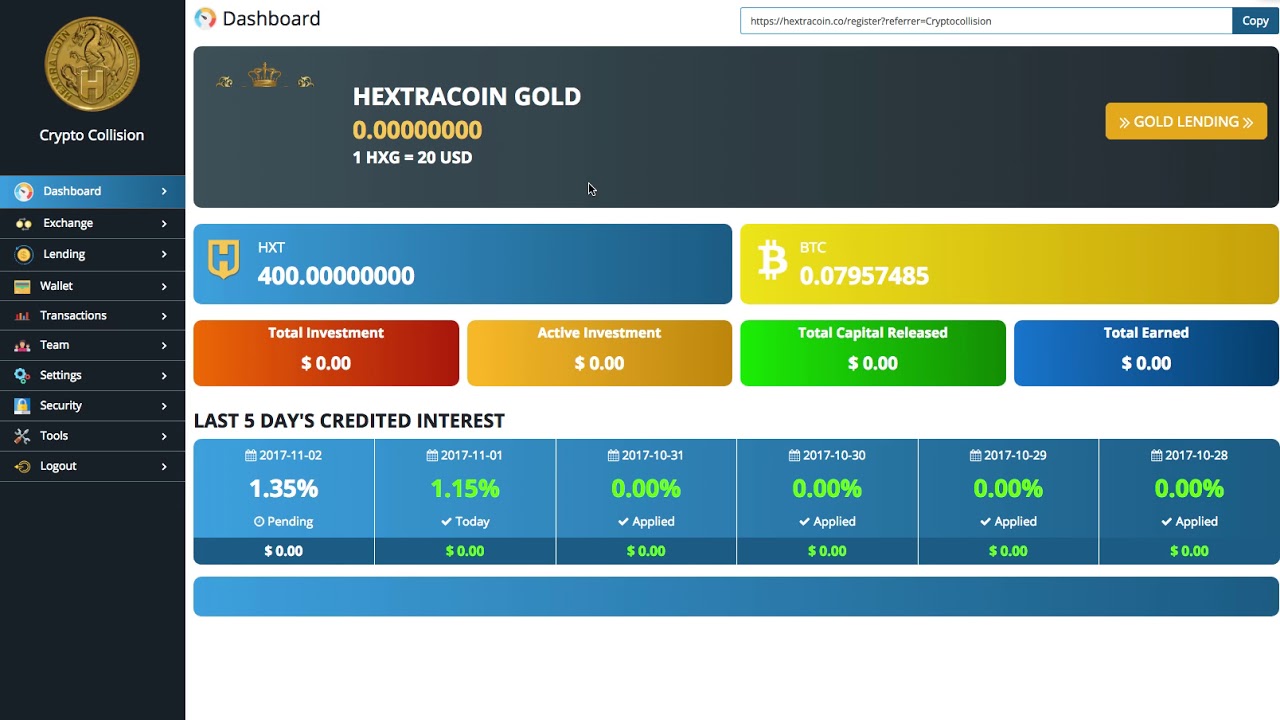Select the Security label in sidebar
The height and width of the screenshot is (720, 1280).
point(61,406)
